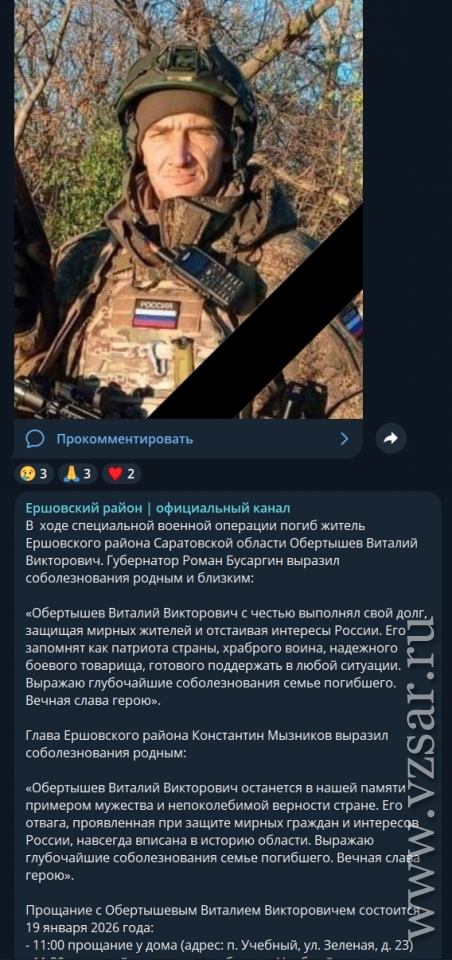Open Ершовский район официальный канал link
Screen dimensions: 452x960
point(158,508)
